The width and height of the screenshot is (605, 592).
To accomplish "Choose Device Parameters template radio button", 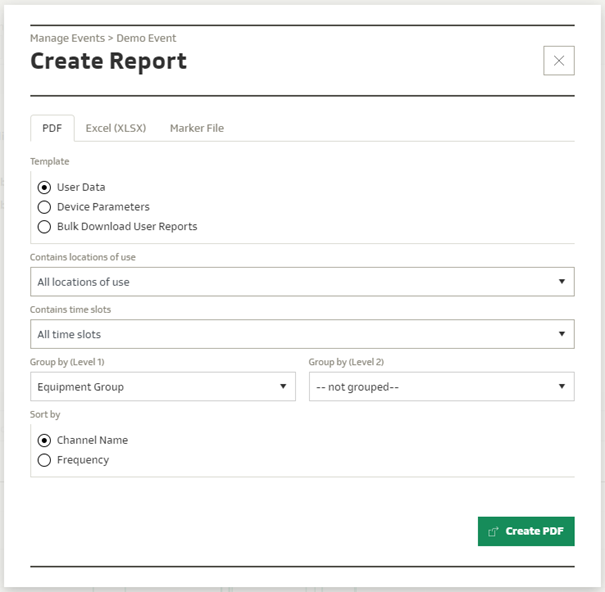I will (x=44, y=207).
